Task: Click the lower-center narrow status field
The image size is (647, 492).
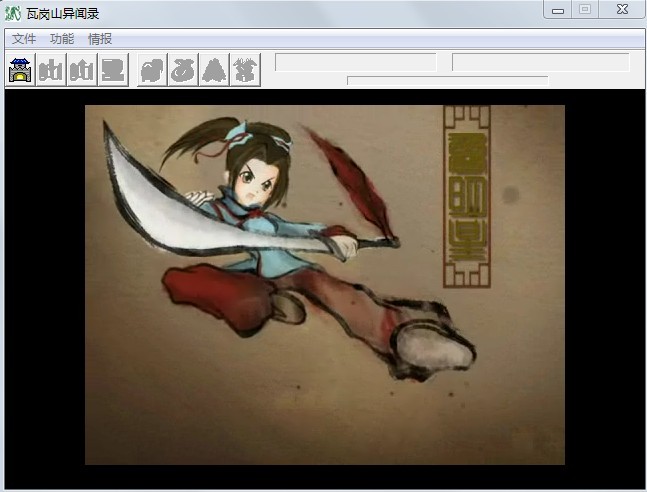Action: (x=448, y=80)
